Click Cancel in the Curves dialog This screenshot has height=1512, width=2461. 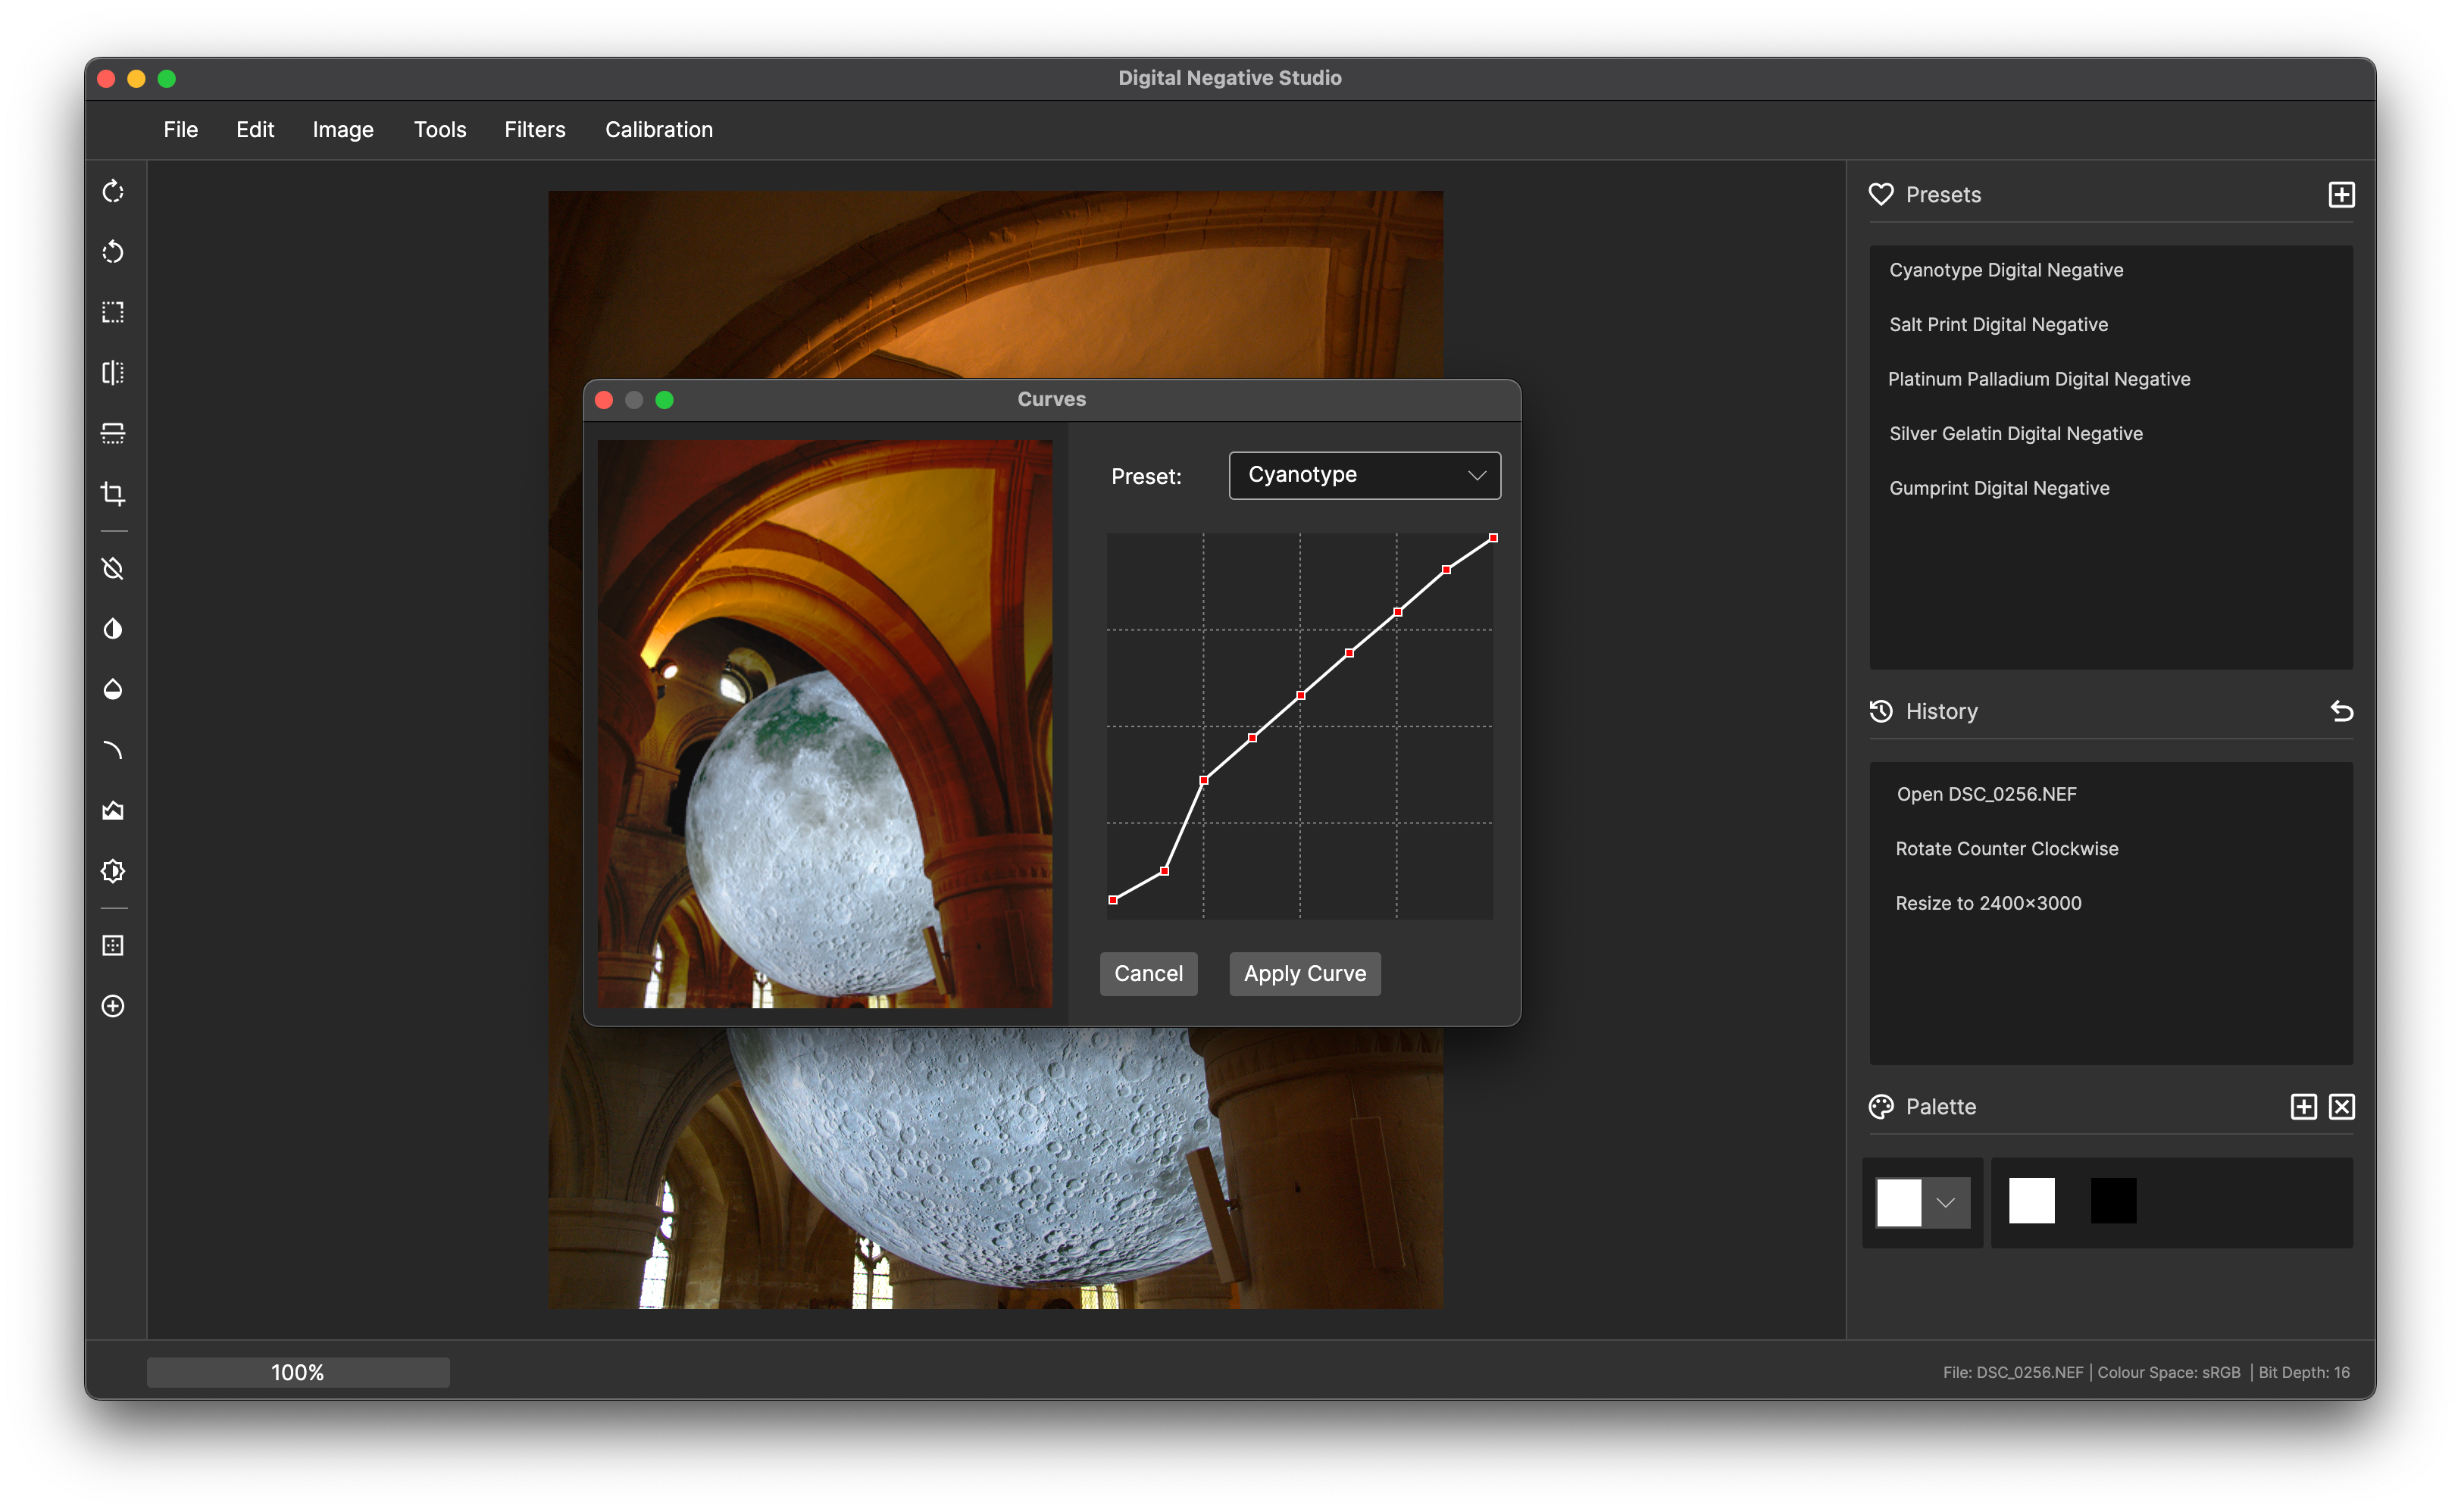click(1148, 973)
